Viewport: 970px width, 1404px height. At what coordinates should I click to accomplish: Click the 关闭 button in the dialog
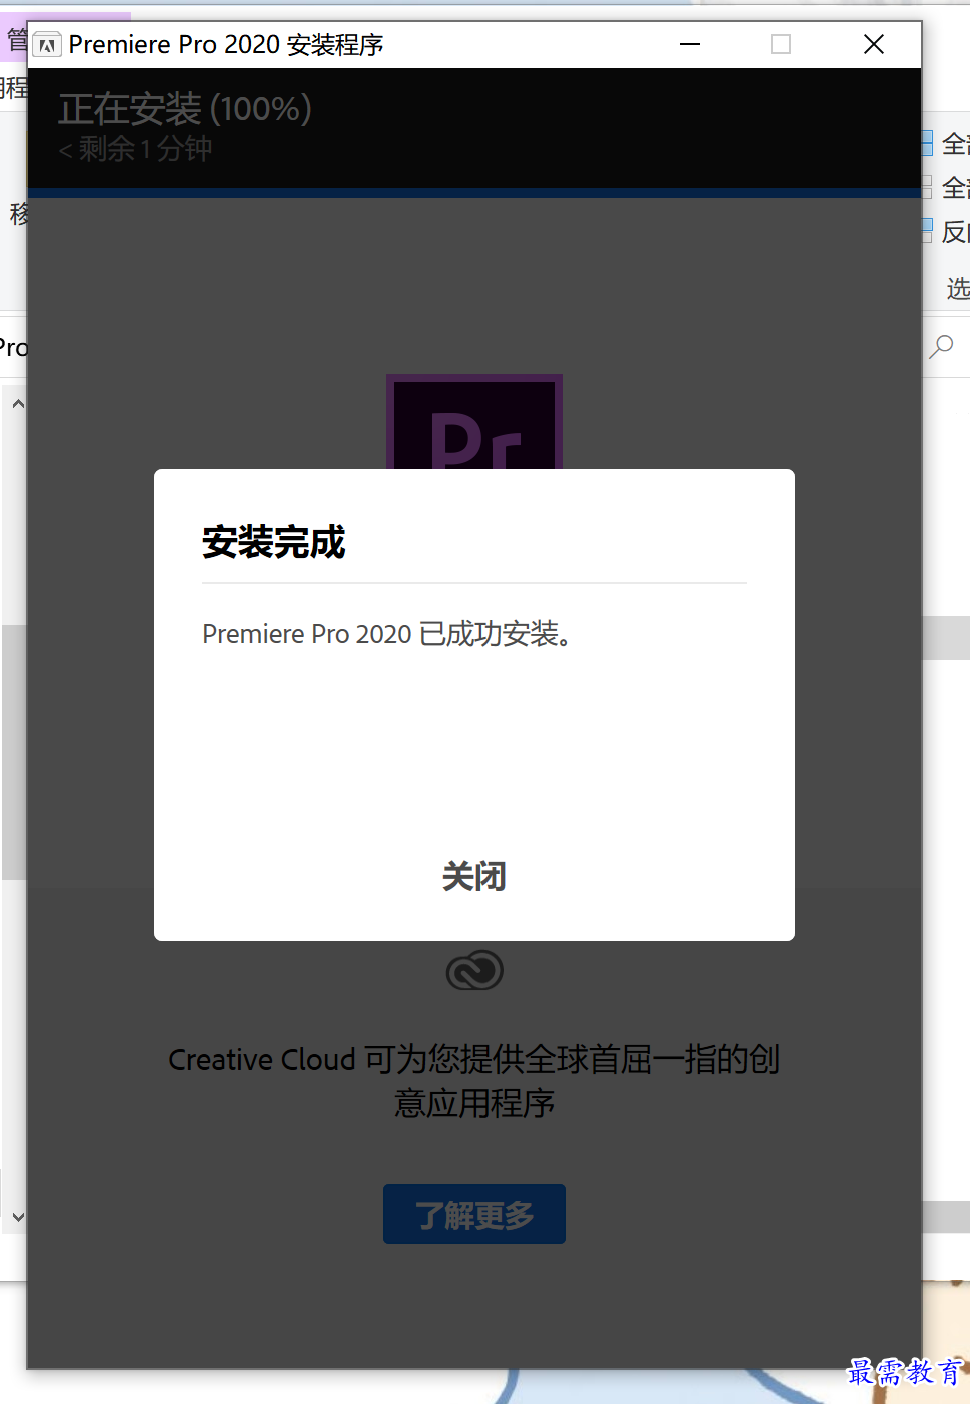474,877
